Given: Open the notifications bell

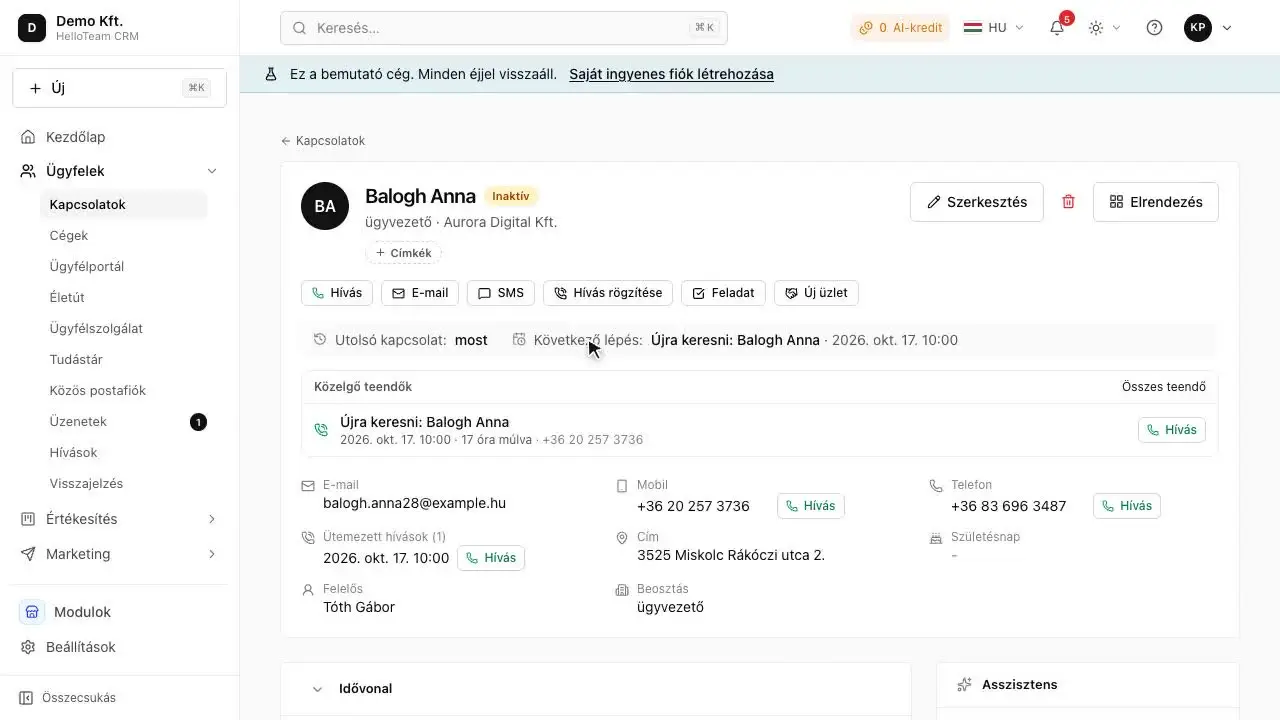Looking at the screenshot, I should click(x=1057, y=28).
